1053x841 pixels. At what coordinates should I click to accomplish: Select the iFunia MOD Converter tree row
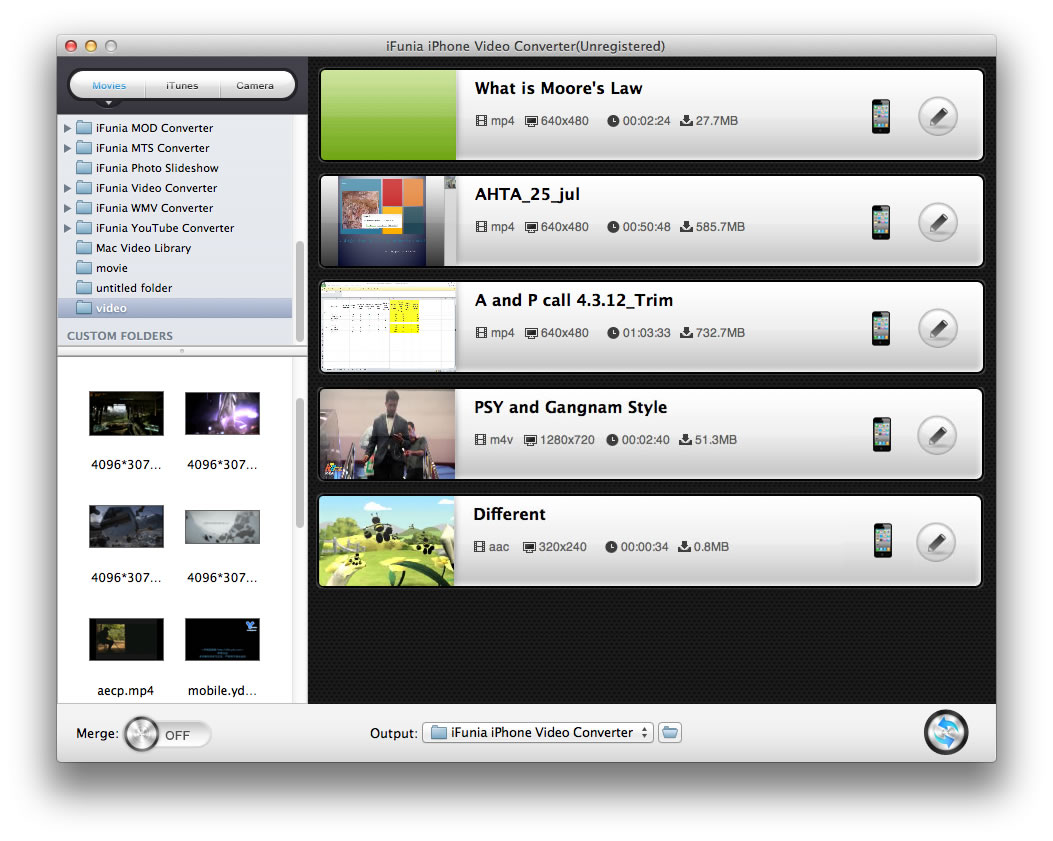pyautogui.click(x=175, y=128)
